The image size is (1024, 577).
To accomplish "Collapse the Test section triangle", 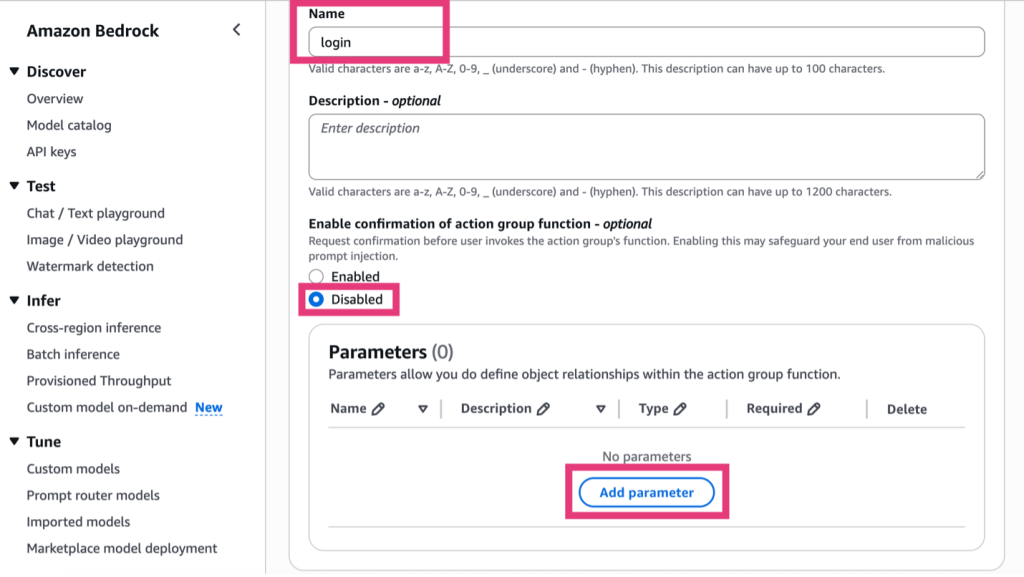I will click(14, 186).
